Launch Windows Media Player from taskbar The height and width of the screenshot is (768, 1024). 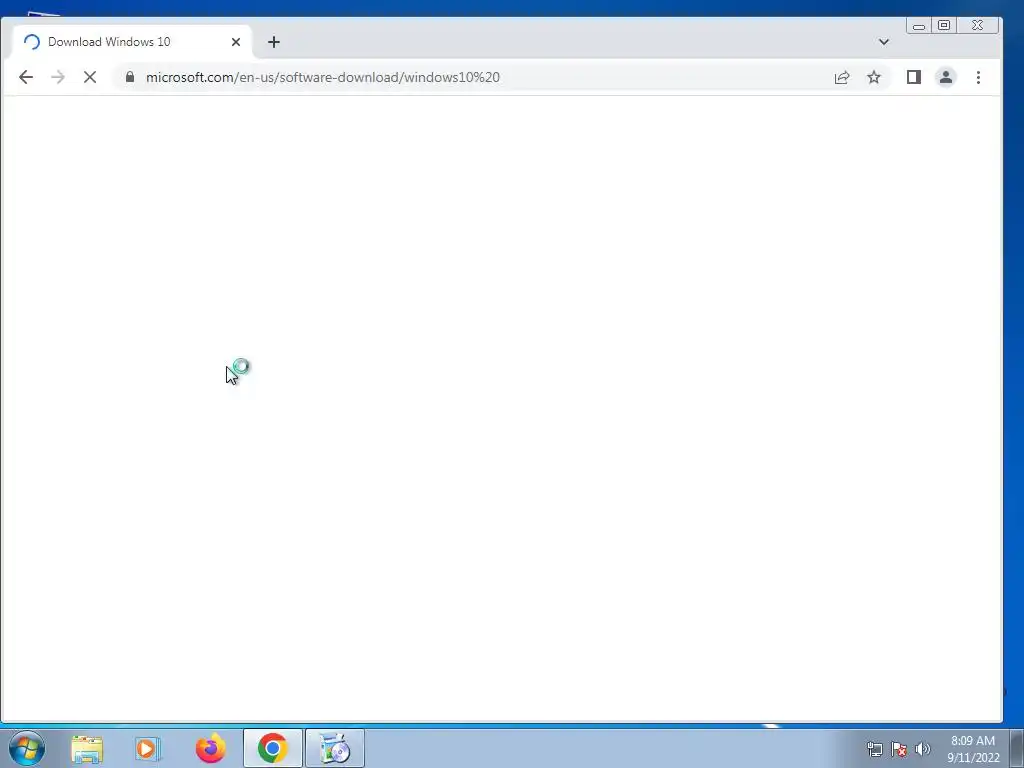pos(148,748)
